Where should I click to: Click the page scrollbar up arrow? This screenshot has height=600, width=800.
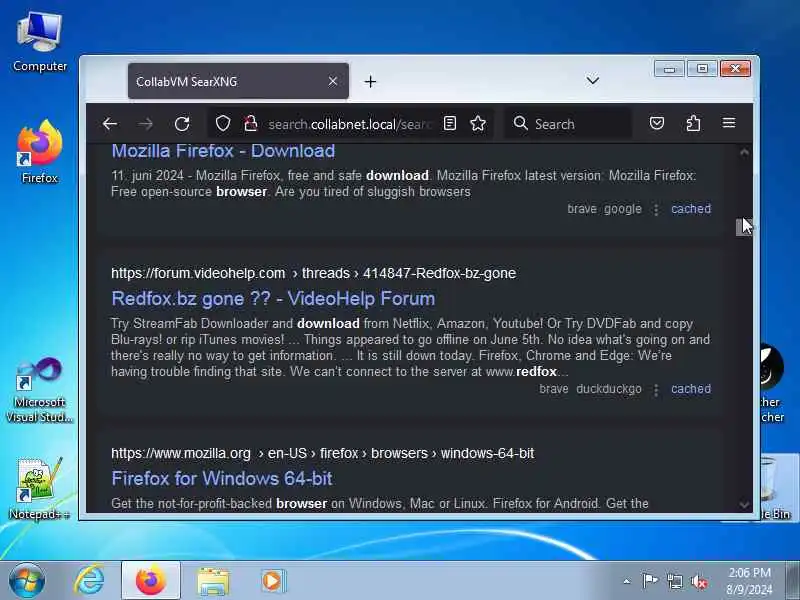744,152
